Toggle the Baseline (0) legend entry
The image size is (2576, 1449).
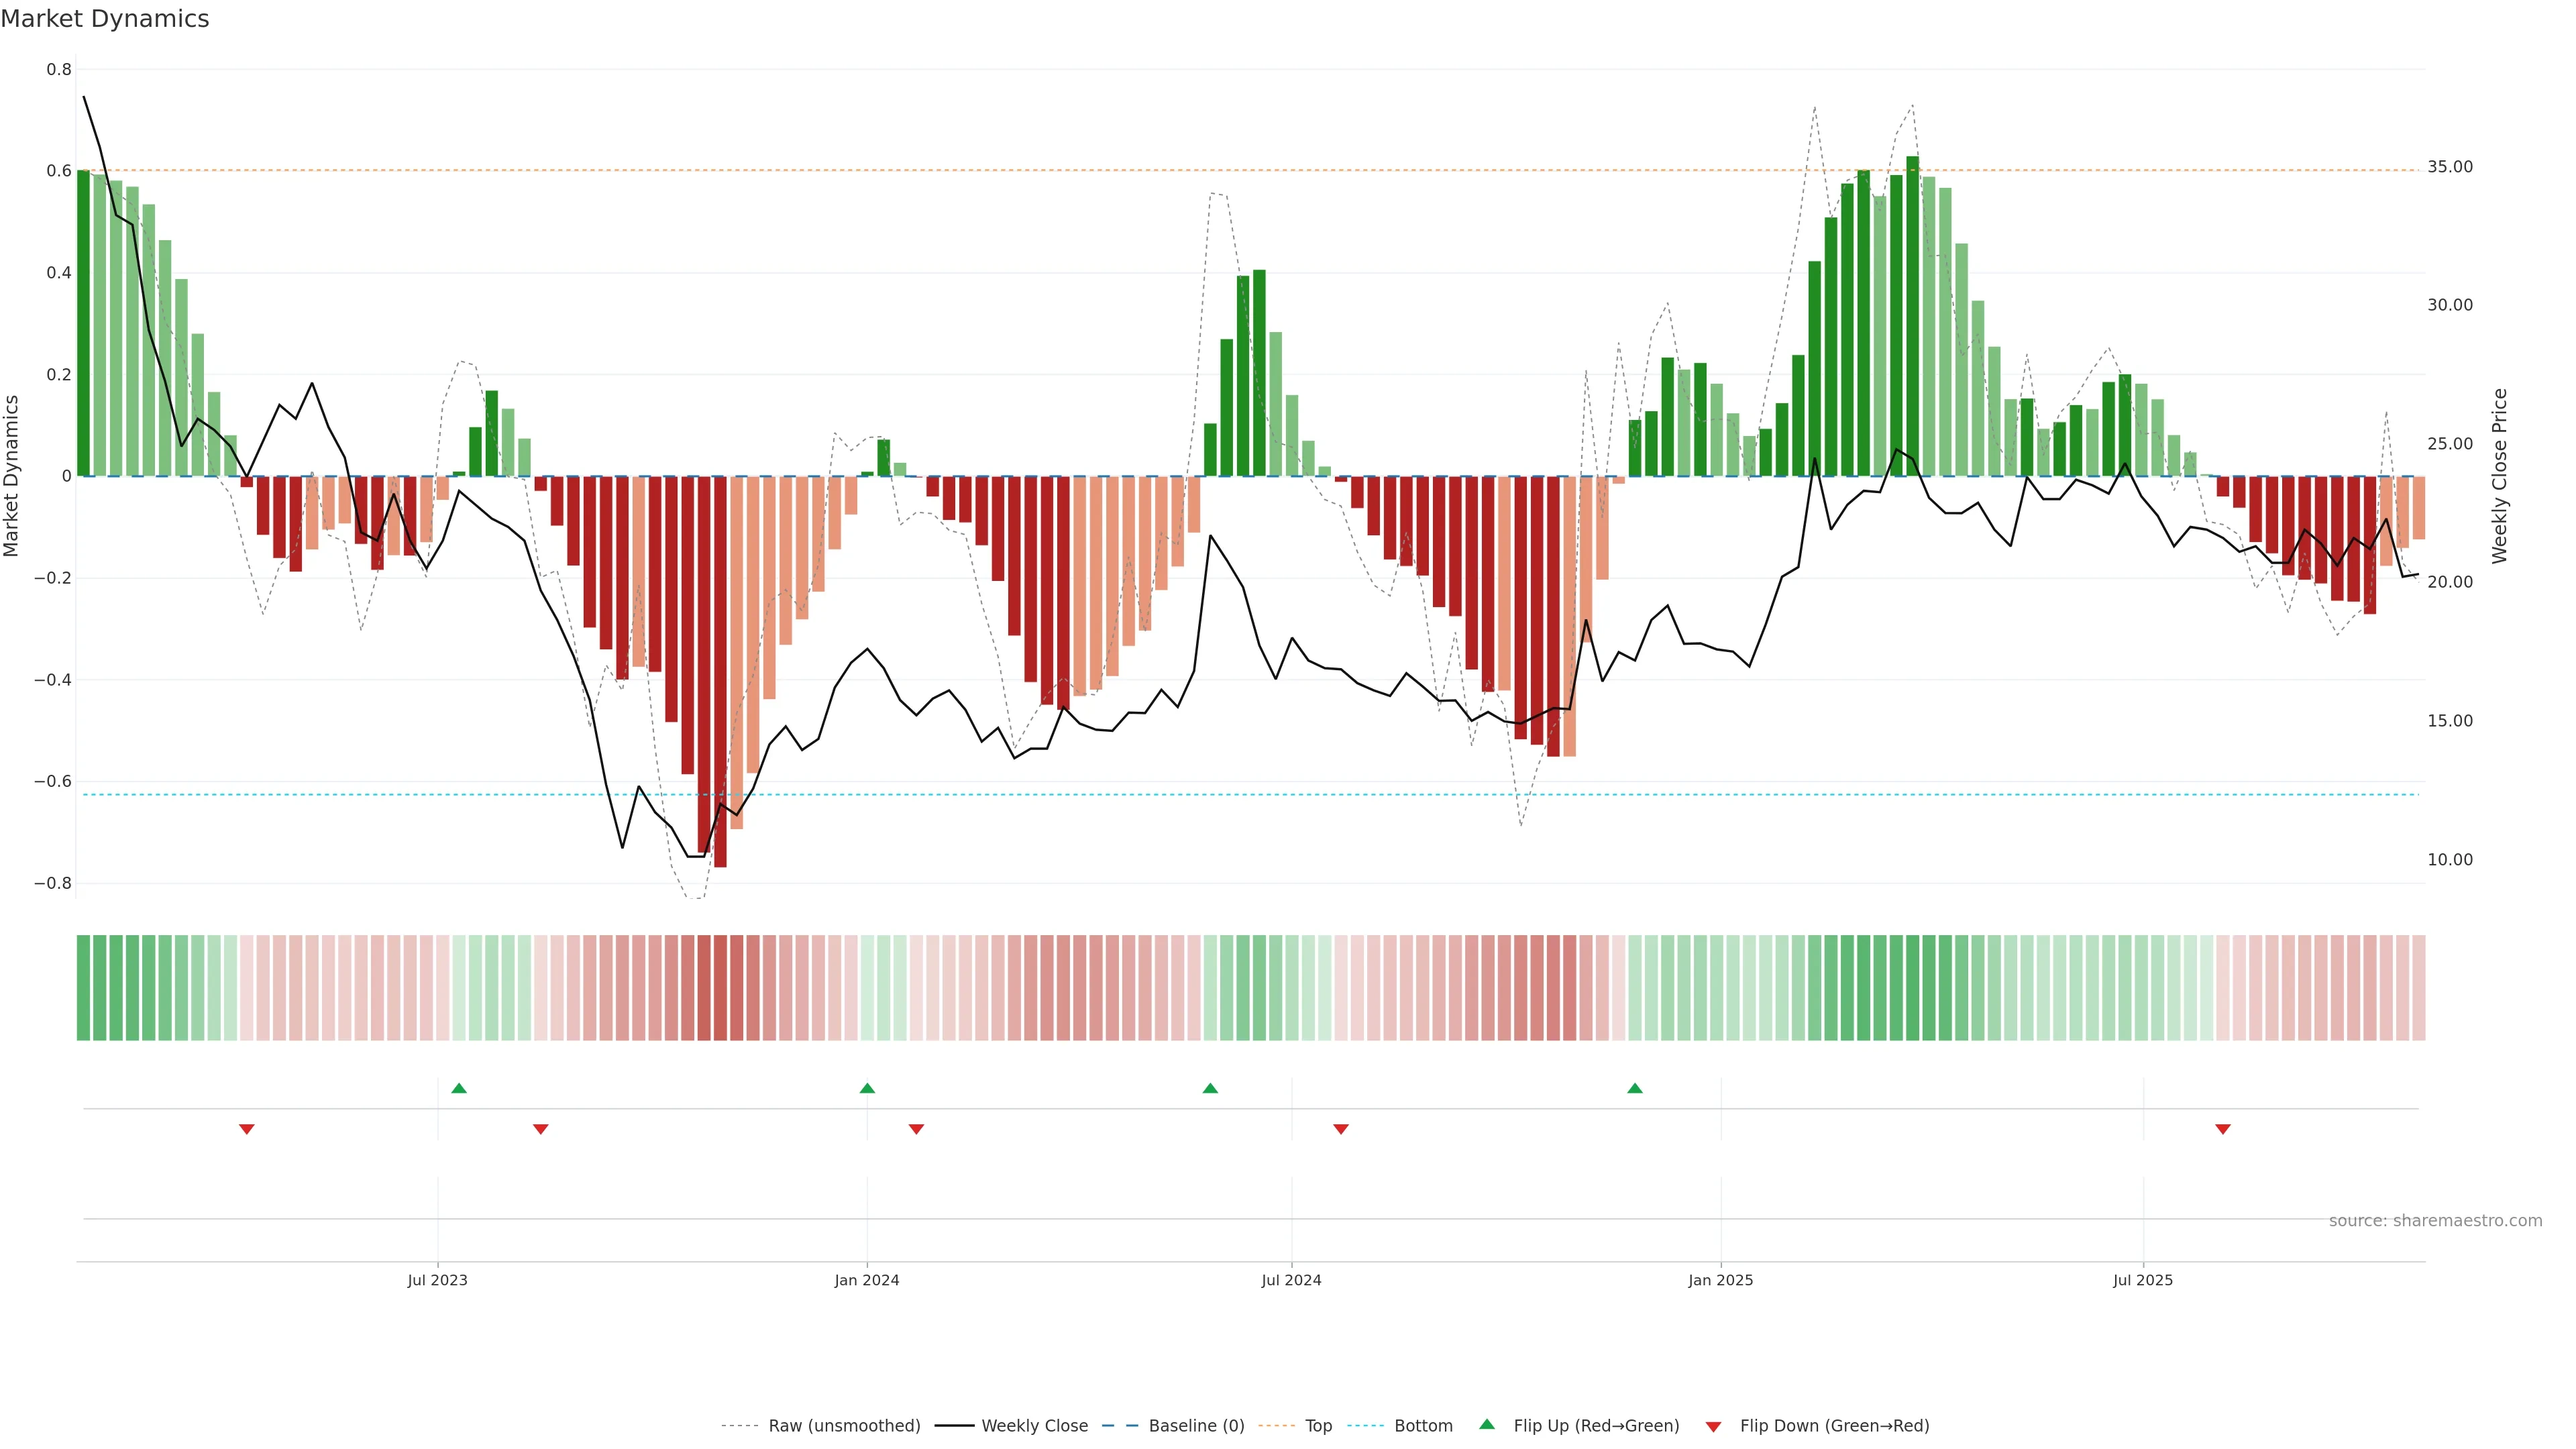(1196, 1426)
